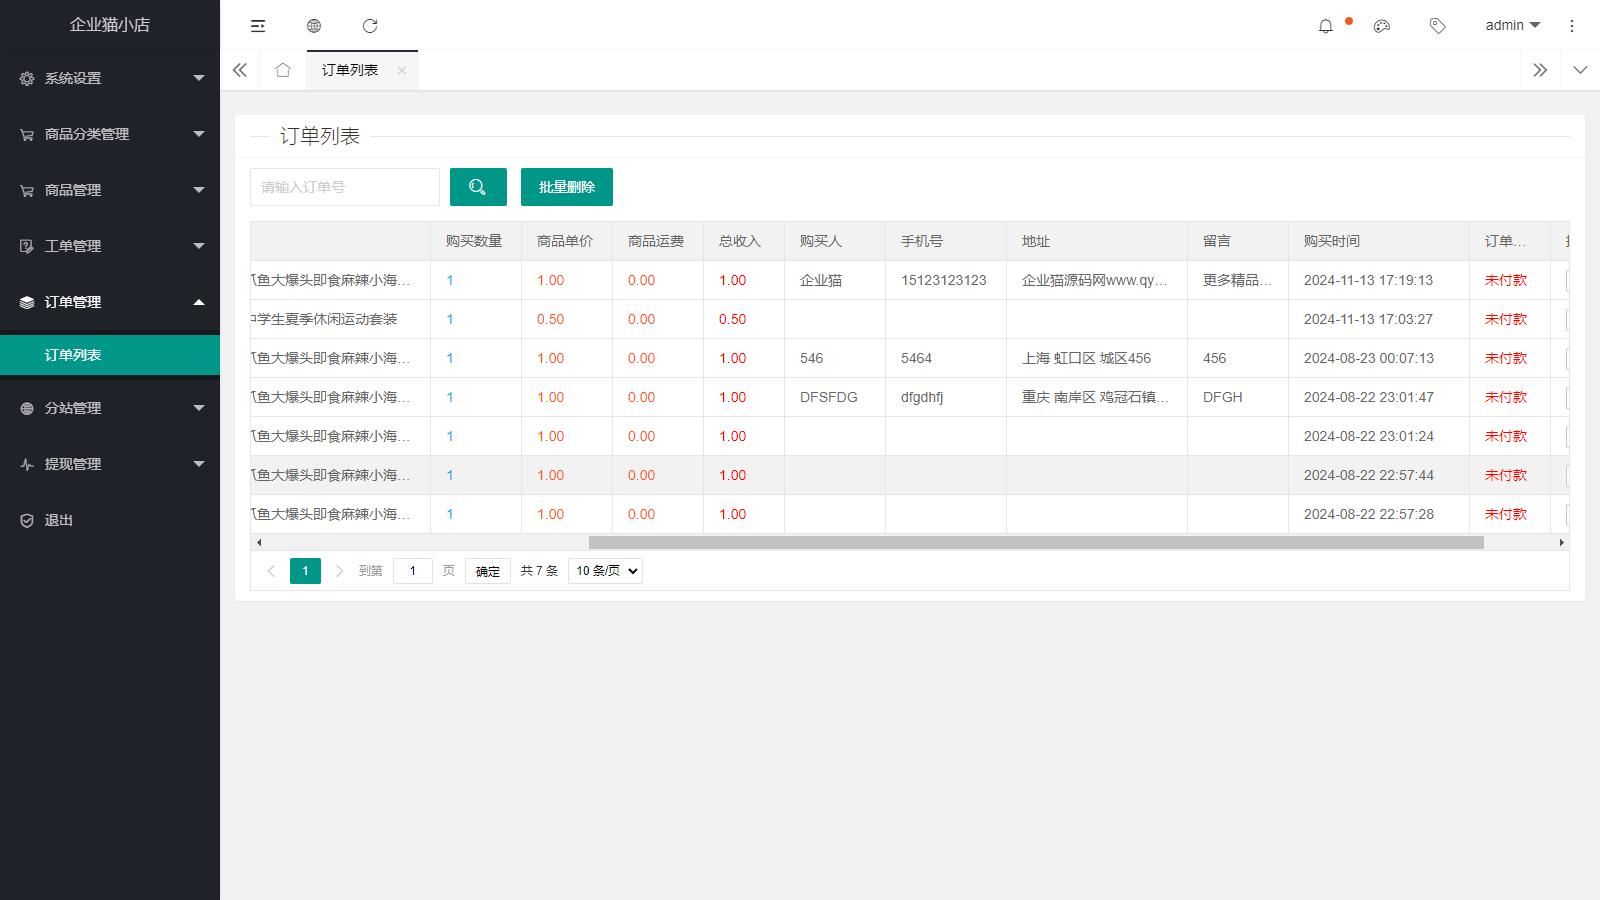1600x900 pixels.
Task: Open the vertical three-dot more menu
Action: coord(1572,26)
